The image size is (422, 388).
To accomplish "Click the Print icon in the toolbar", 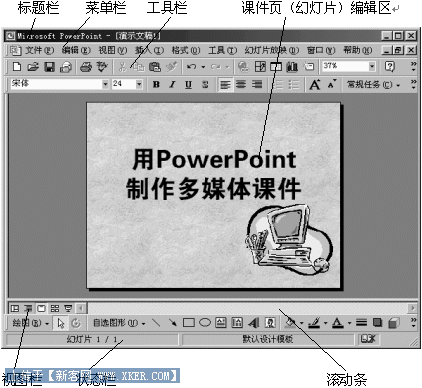I will (86, 67).
